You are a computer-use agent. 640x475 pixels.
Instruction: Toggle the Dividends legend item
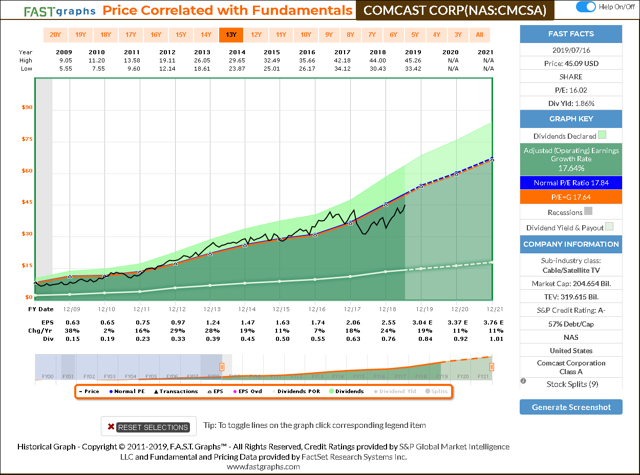point(347,391)
